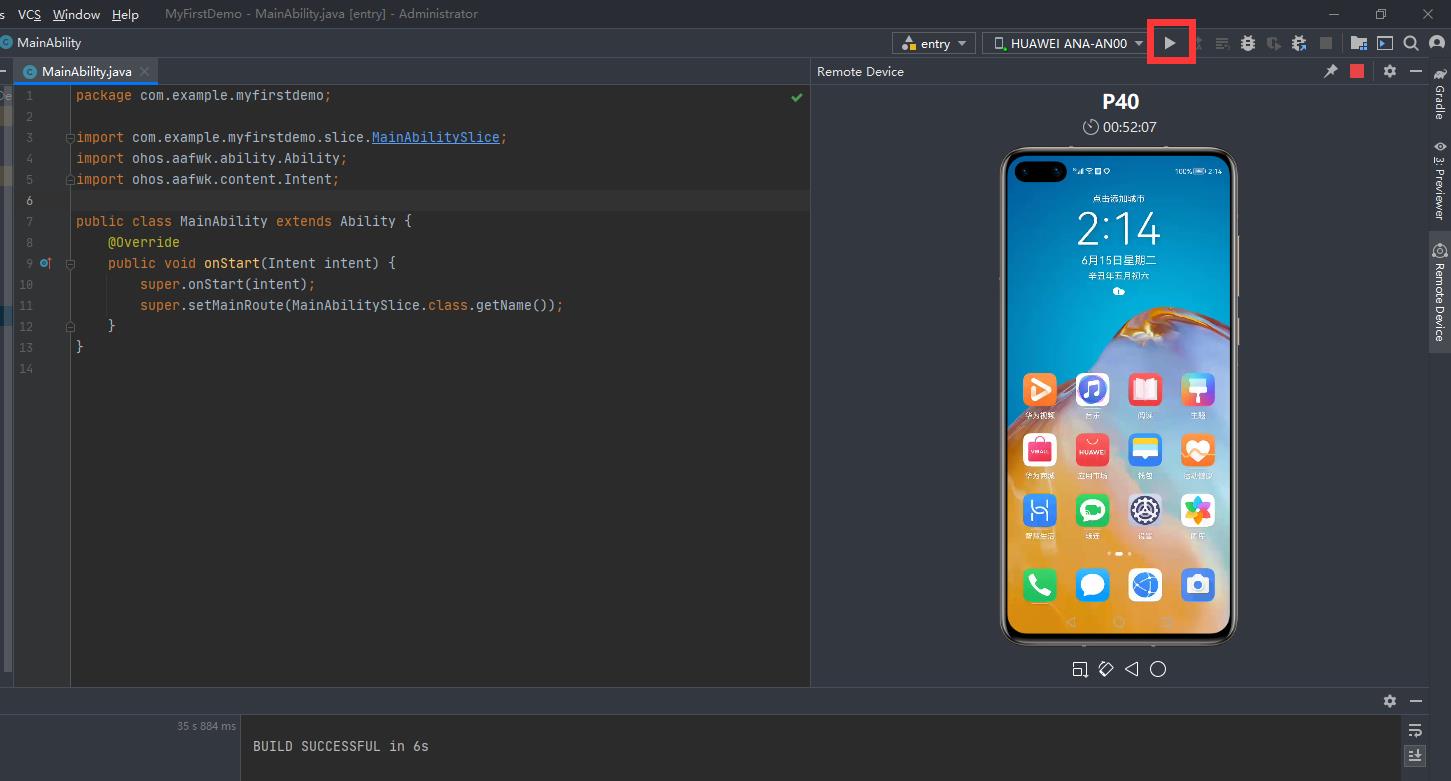Run the entry module
This screenshot has height=781, width=1451.
(x=1170, y=43)
